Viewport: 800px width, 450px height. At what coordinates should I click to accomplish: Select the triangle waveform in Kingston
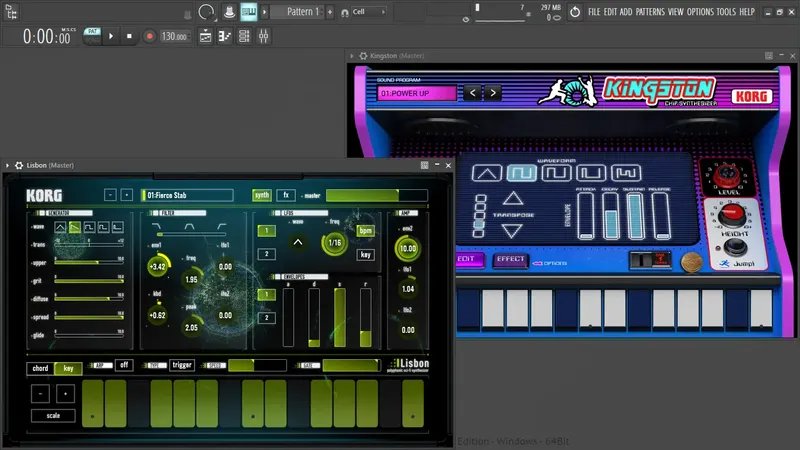click(486, 173)
